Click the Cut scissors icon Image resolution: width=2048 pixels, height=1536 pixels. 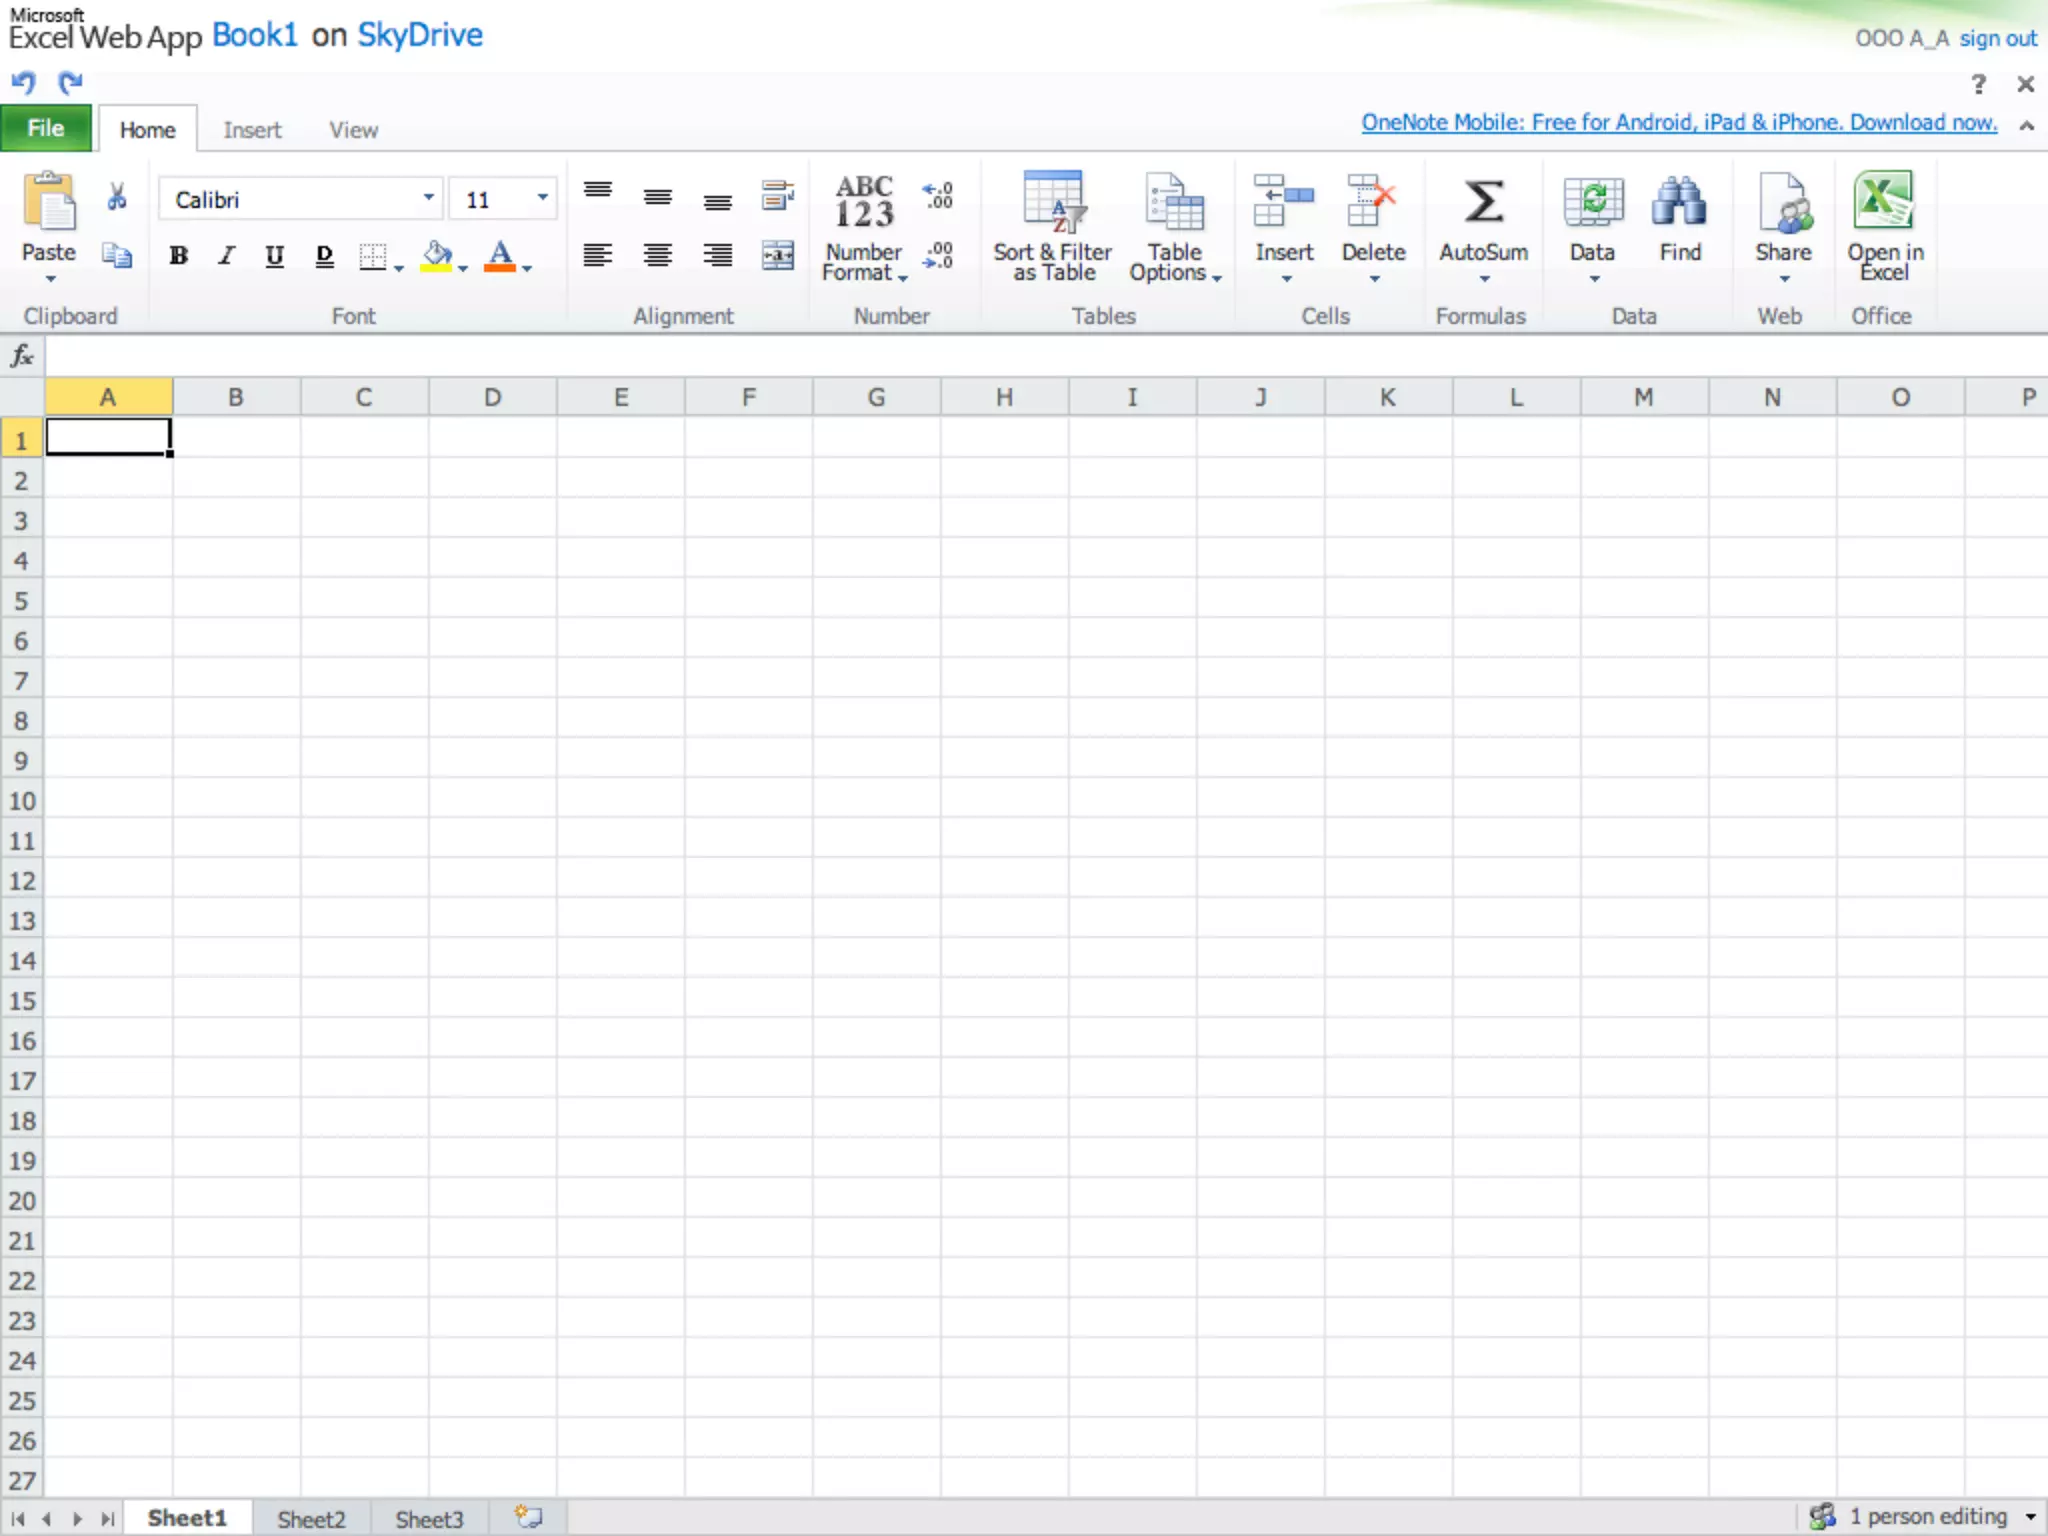(x=117, y=196)
